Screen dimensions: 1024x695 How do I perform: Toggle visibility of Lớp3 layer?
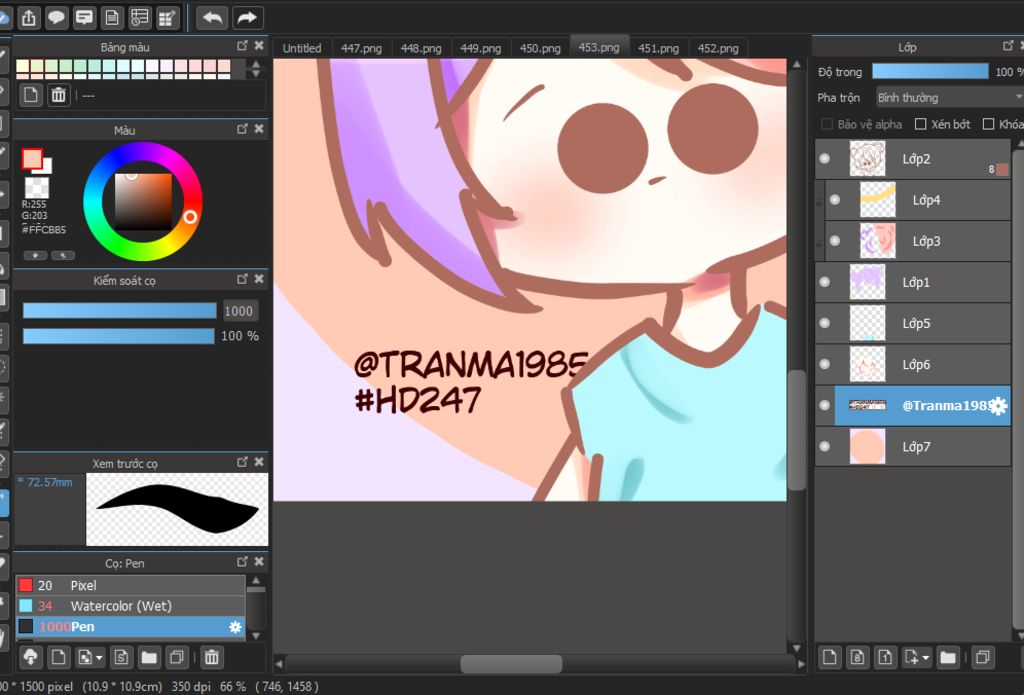[835, 241]
